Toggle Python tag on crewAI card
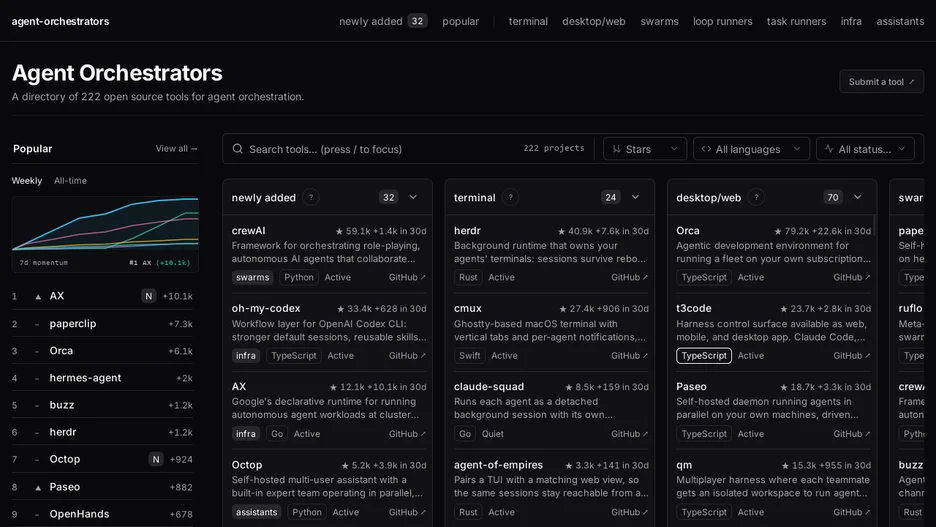Screen dimensions: 936x527 click(x=298, y=278)
